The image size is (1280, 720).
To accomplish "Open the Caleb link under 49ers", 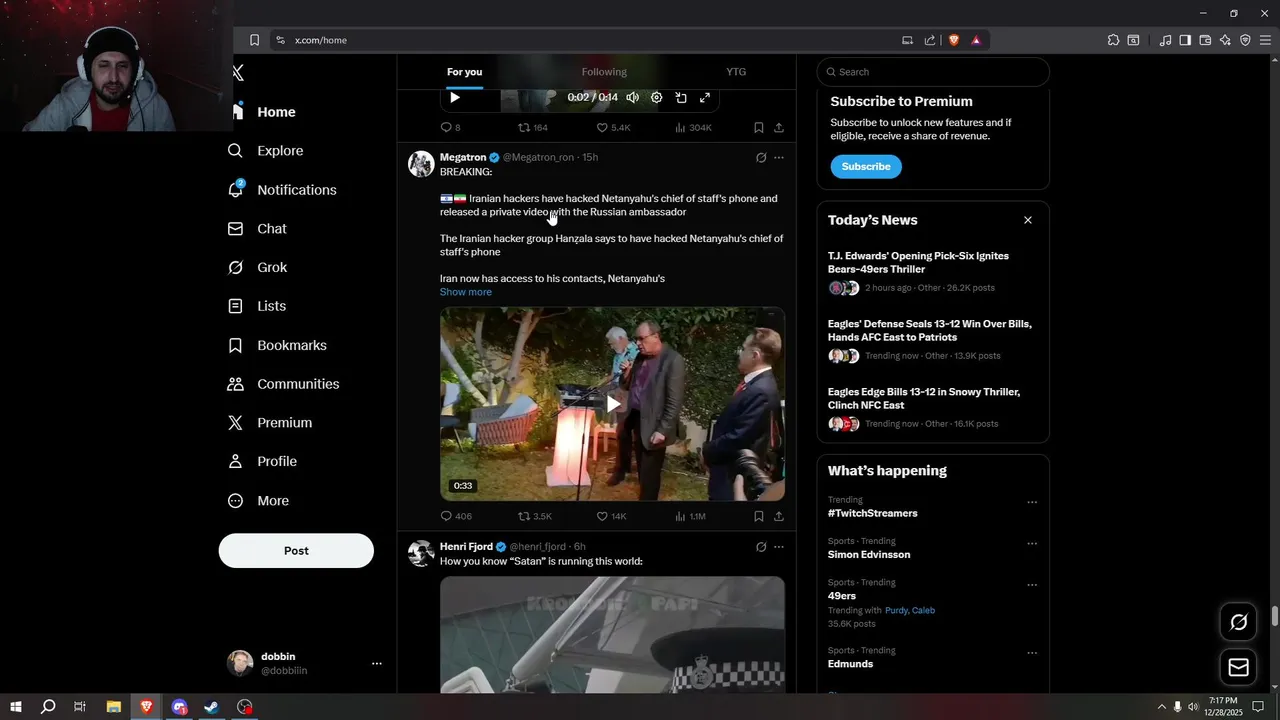I will [x=923, y=610].
